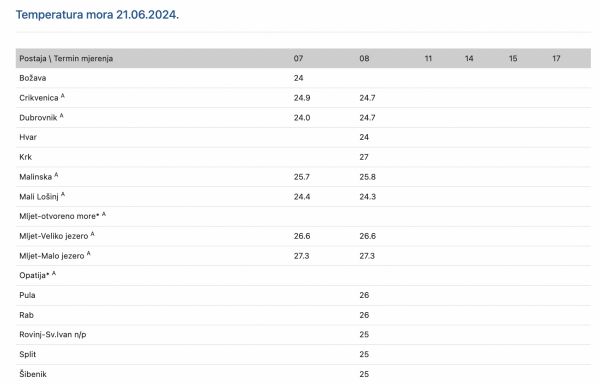Click the 08 column header
Screen dimensions: 600x384
pos(364,59)
